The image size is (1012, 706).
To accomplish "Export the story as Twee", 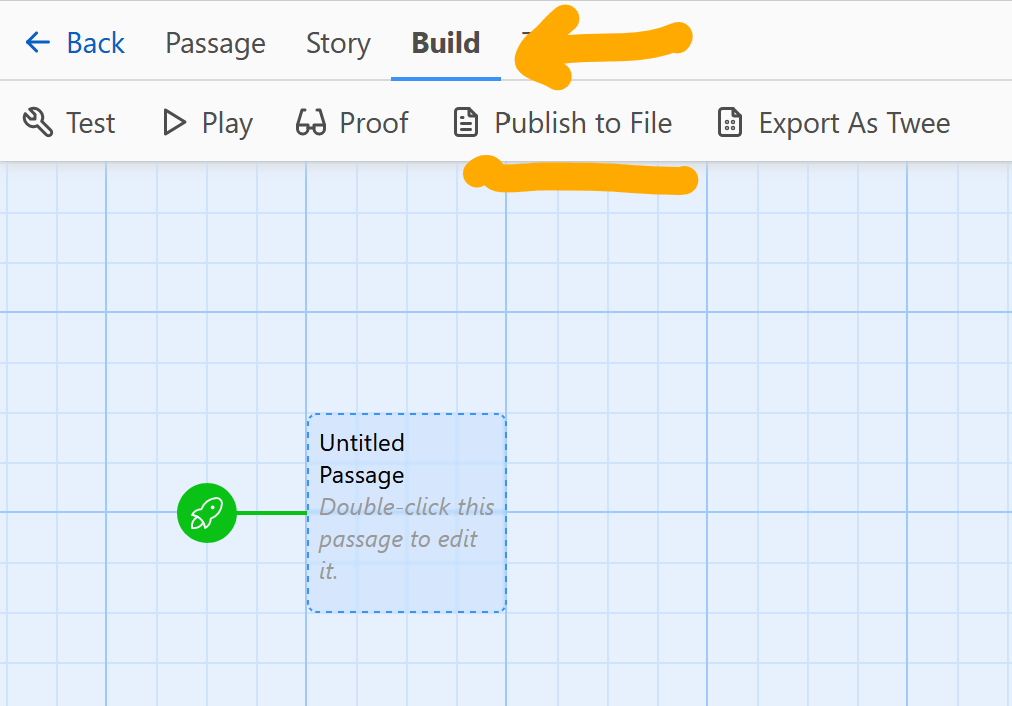I will coord(832,122).
